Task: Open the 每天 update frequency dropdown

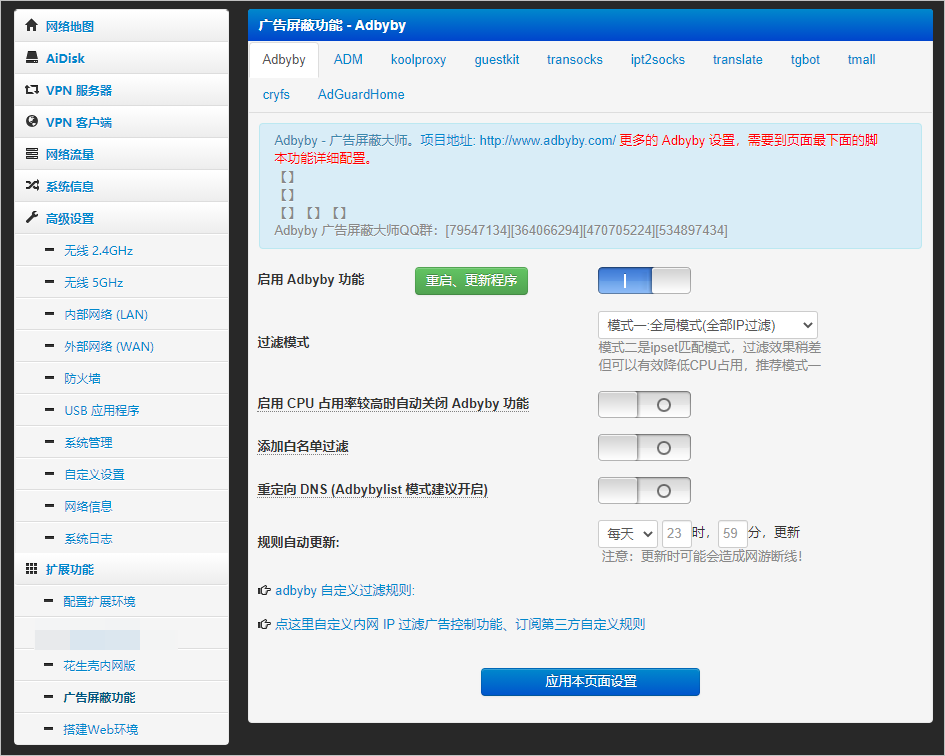Action: (627, 534)
